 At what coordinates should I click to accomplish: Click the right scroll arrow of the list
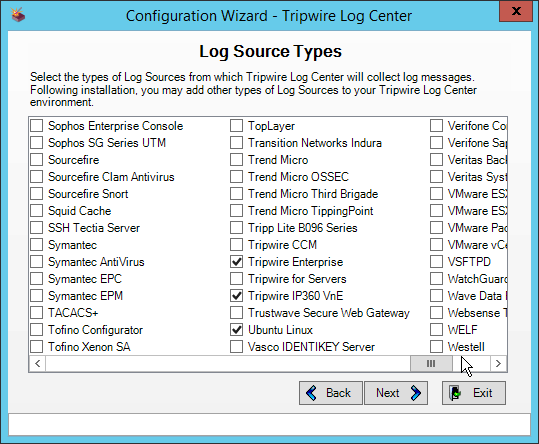[x=498, y=364]
